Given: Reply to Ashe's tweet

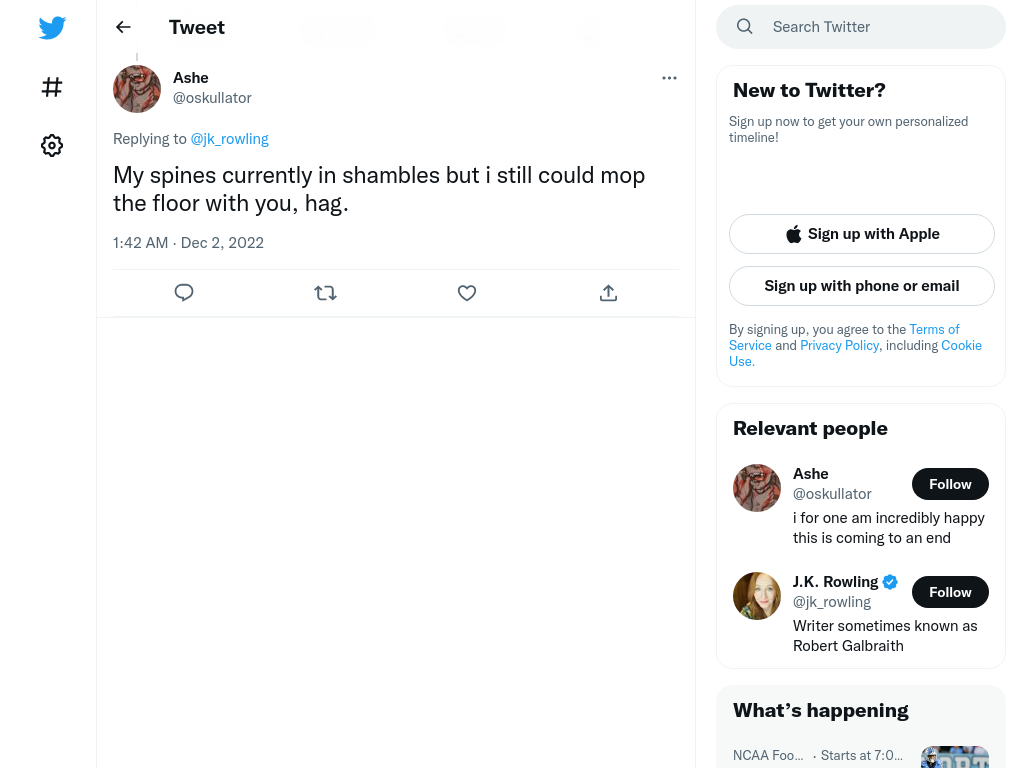Looking at the screenshot, I should tap(184, 293).
